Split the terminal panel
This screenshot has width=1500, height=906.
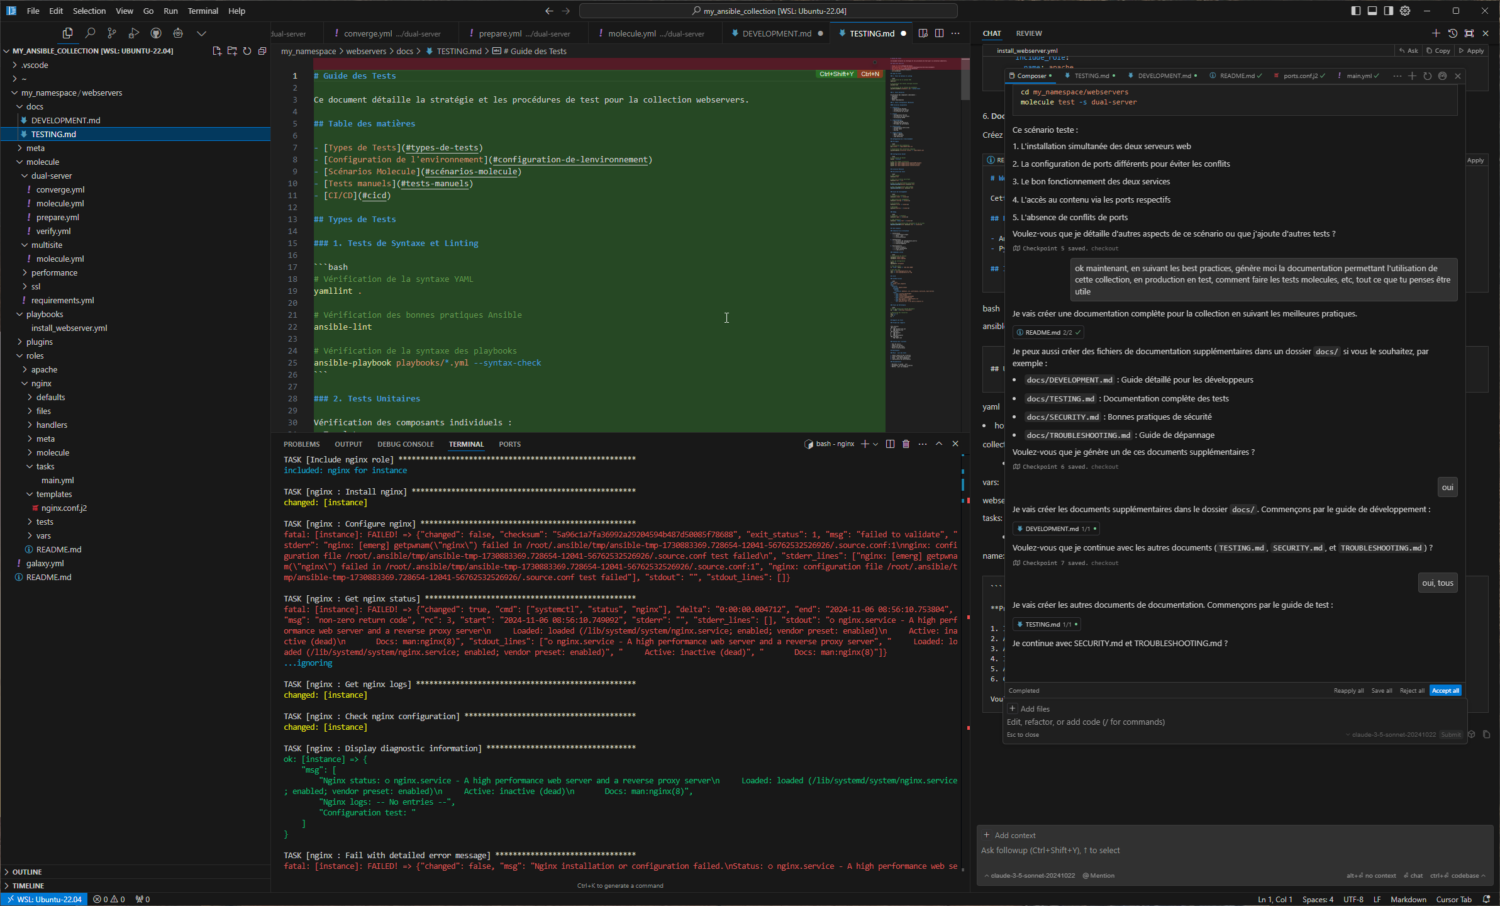[x=890, y=444]
